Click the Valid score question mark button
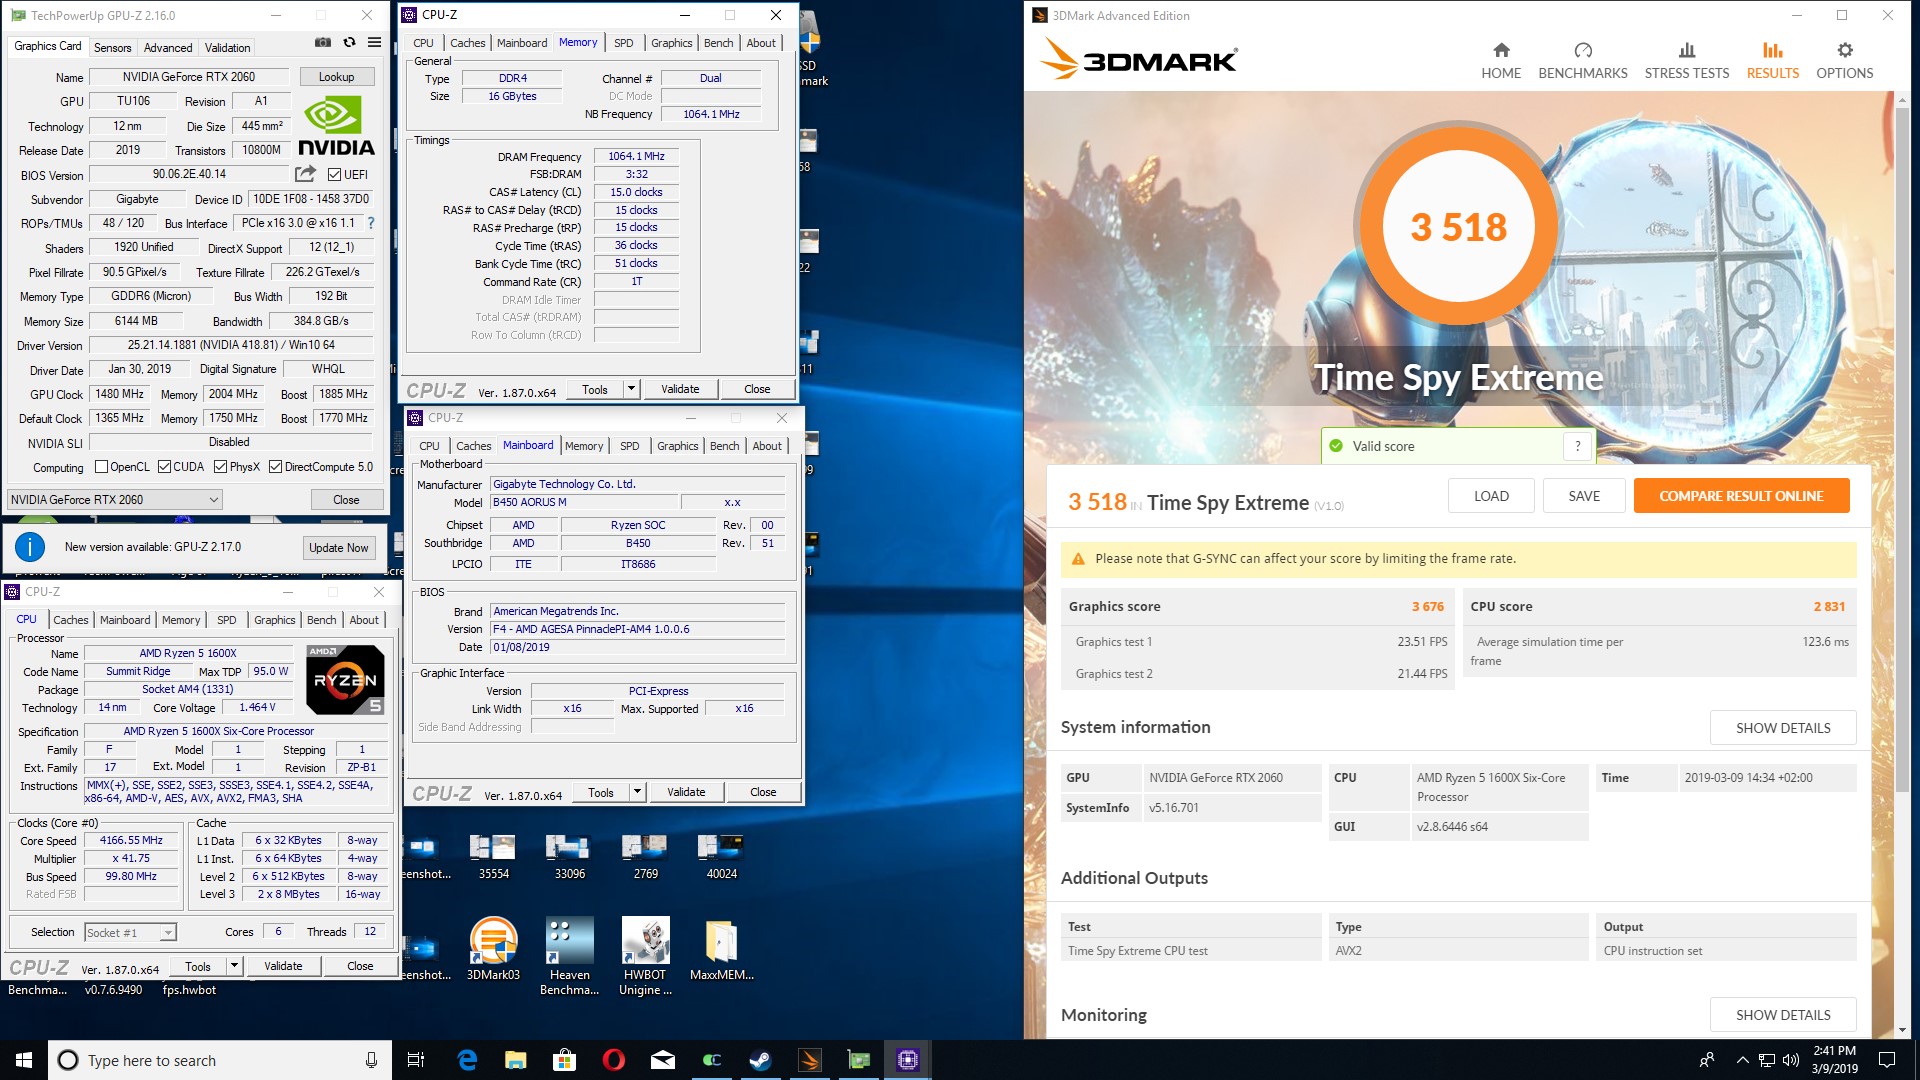Viewport: 1920px width, 1080px height. 1578,446
